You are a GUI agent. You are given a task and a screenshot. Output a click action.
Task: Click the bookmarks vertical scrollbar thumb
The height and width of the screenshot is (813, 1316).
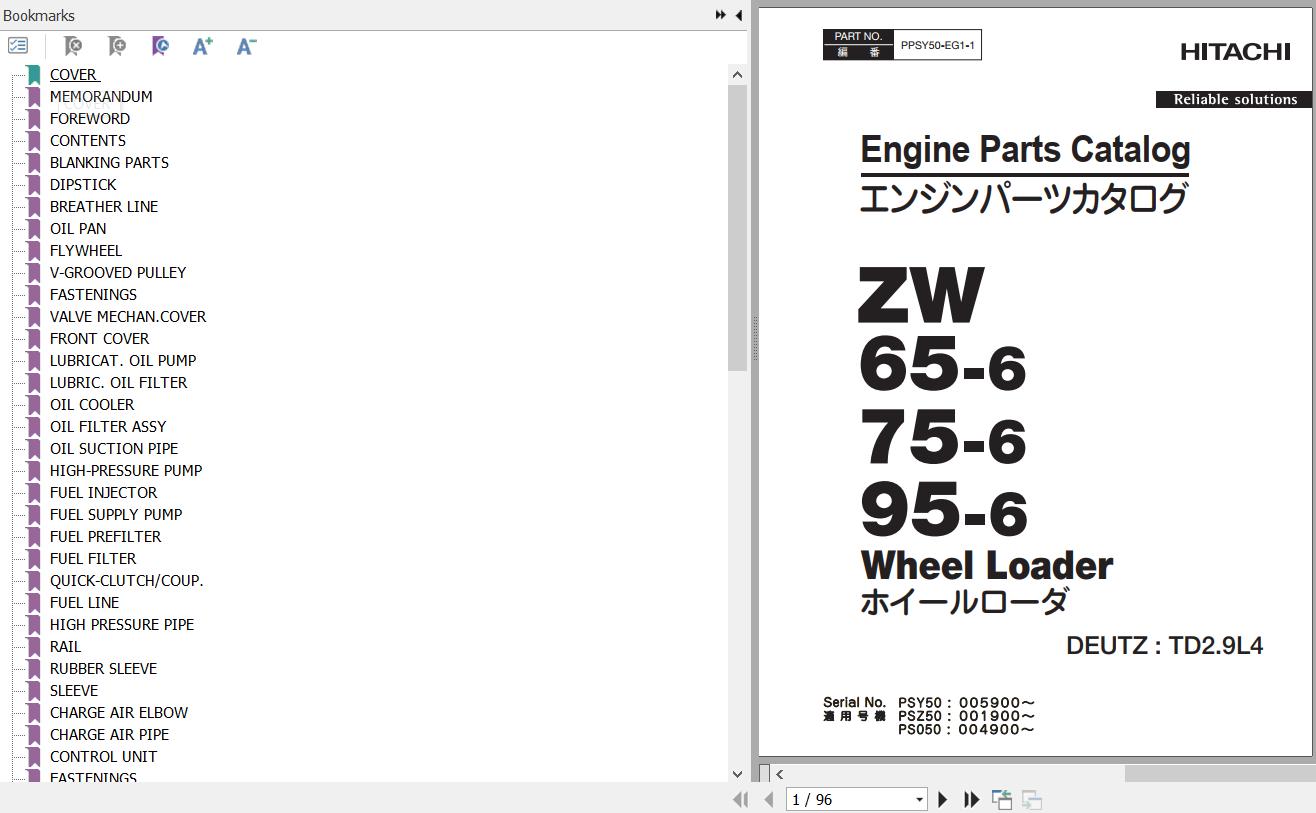pos(738,227)
